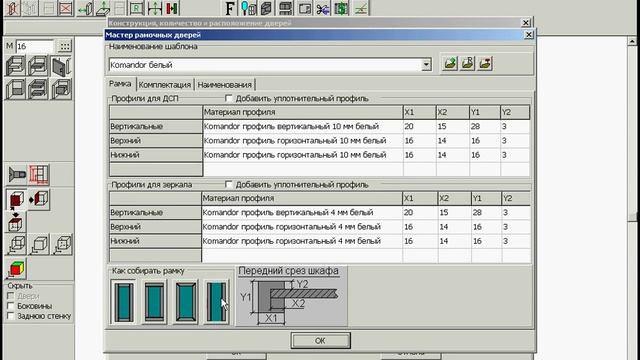The image size is (640, 360).
Task: Click the bold F toolbar icon
Action: click(230, 8)
